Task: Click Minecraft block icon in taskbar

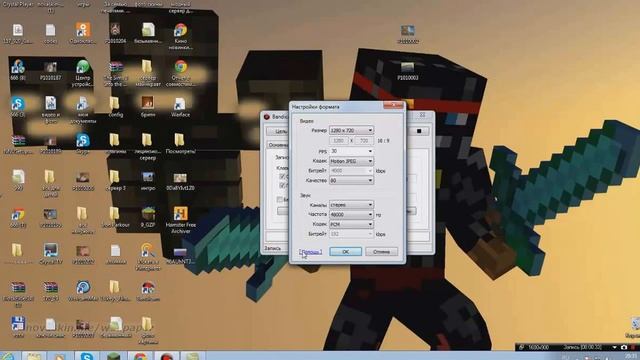Action: tap(113, 356)
